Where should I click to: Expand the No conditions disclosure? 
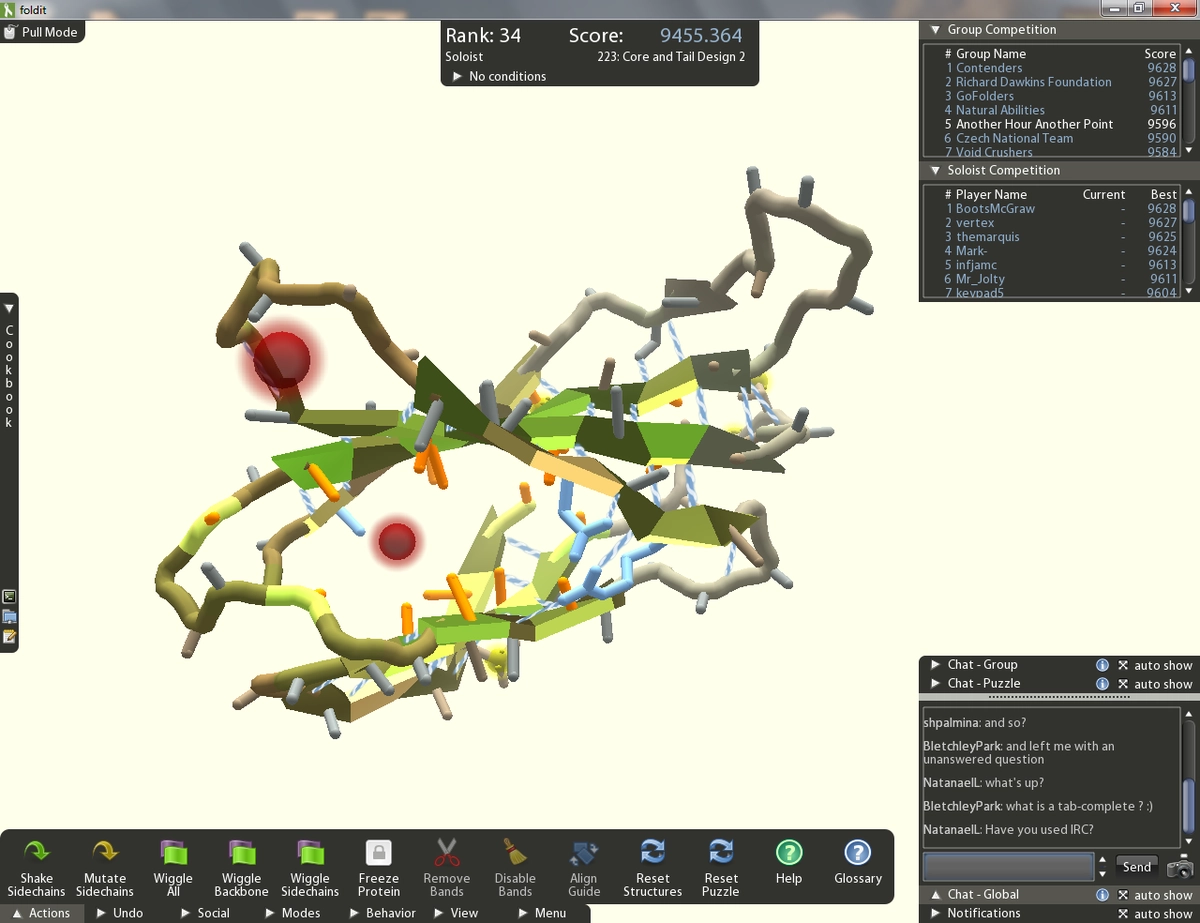tap(459, 77)
